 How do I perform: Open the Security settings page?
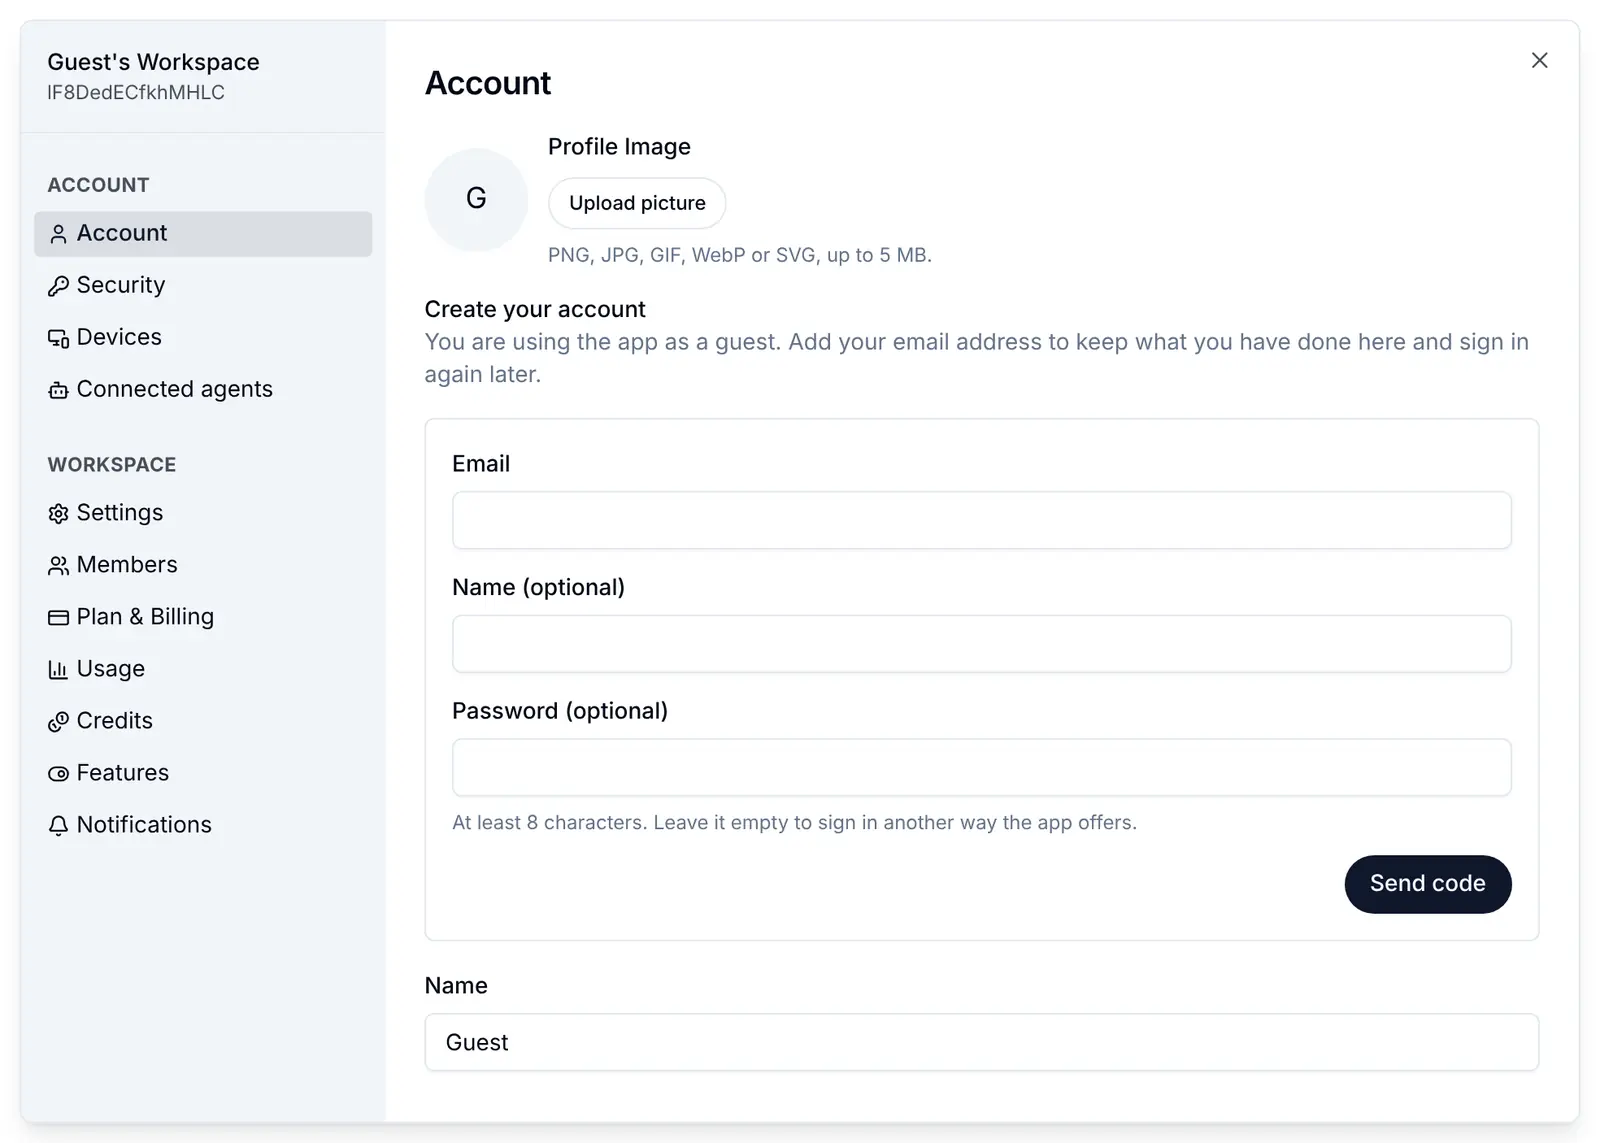coord(203,285)
